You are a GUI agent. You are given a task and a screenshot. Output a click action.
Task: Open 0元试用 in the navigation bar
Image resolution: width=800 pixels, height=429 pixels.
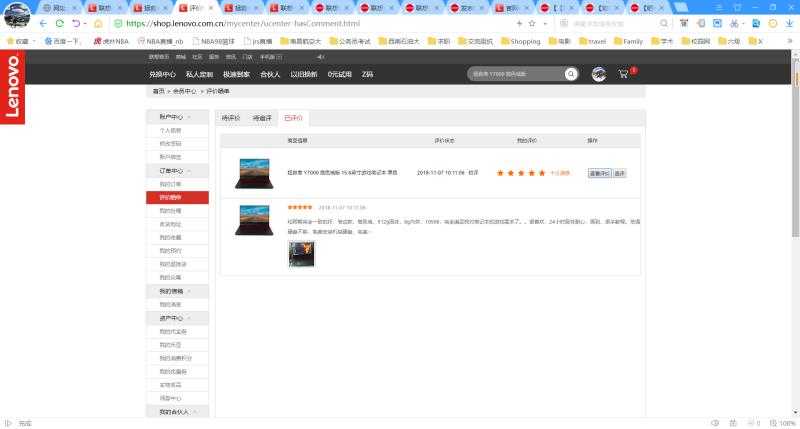339,74
